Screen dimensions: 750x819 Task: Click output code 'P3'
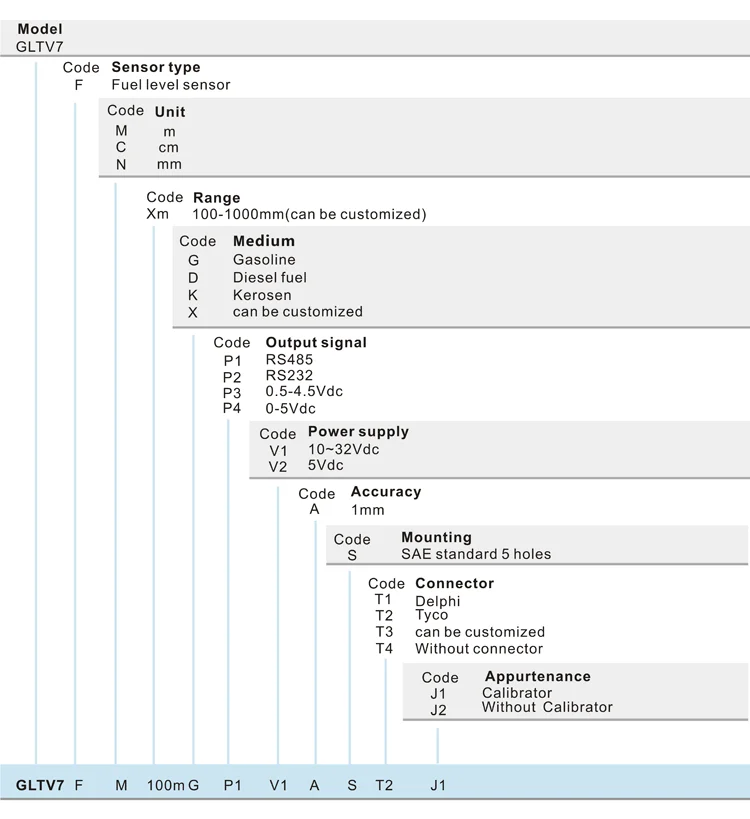click(232, 393)
